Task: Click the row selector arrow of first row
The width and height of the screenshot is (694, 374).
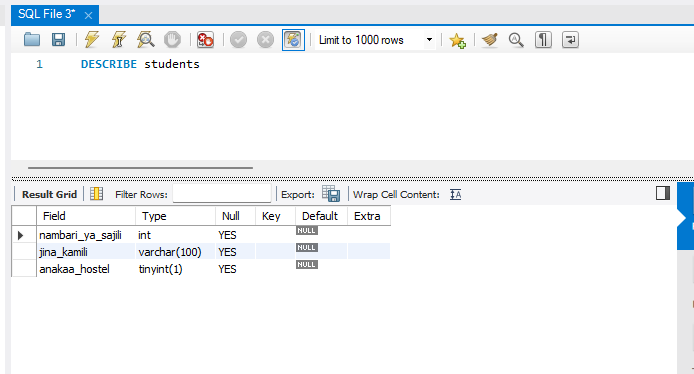Action: (x=21, y=235)
